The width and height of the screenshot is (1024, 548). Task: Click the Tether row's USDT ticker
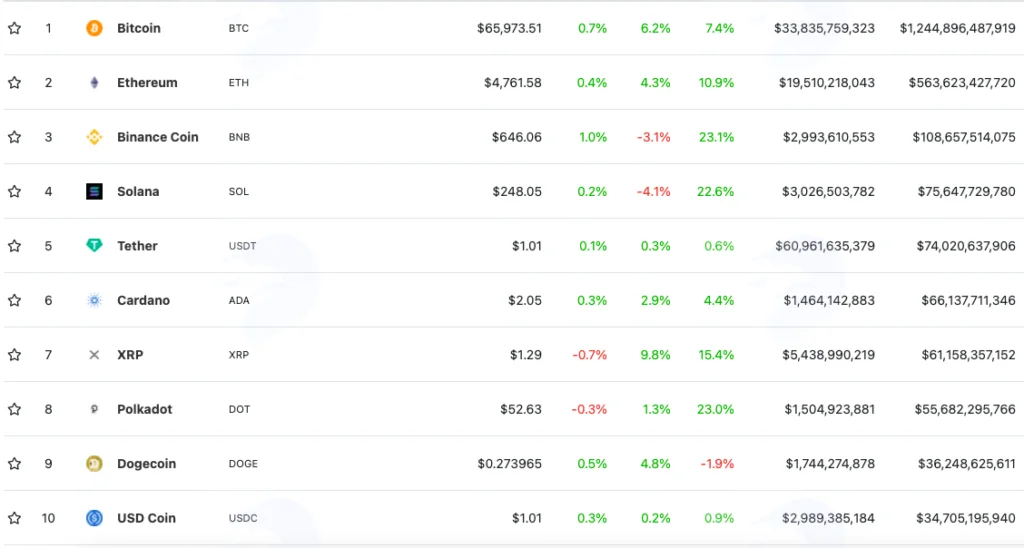(x=242, y=246)
